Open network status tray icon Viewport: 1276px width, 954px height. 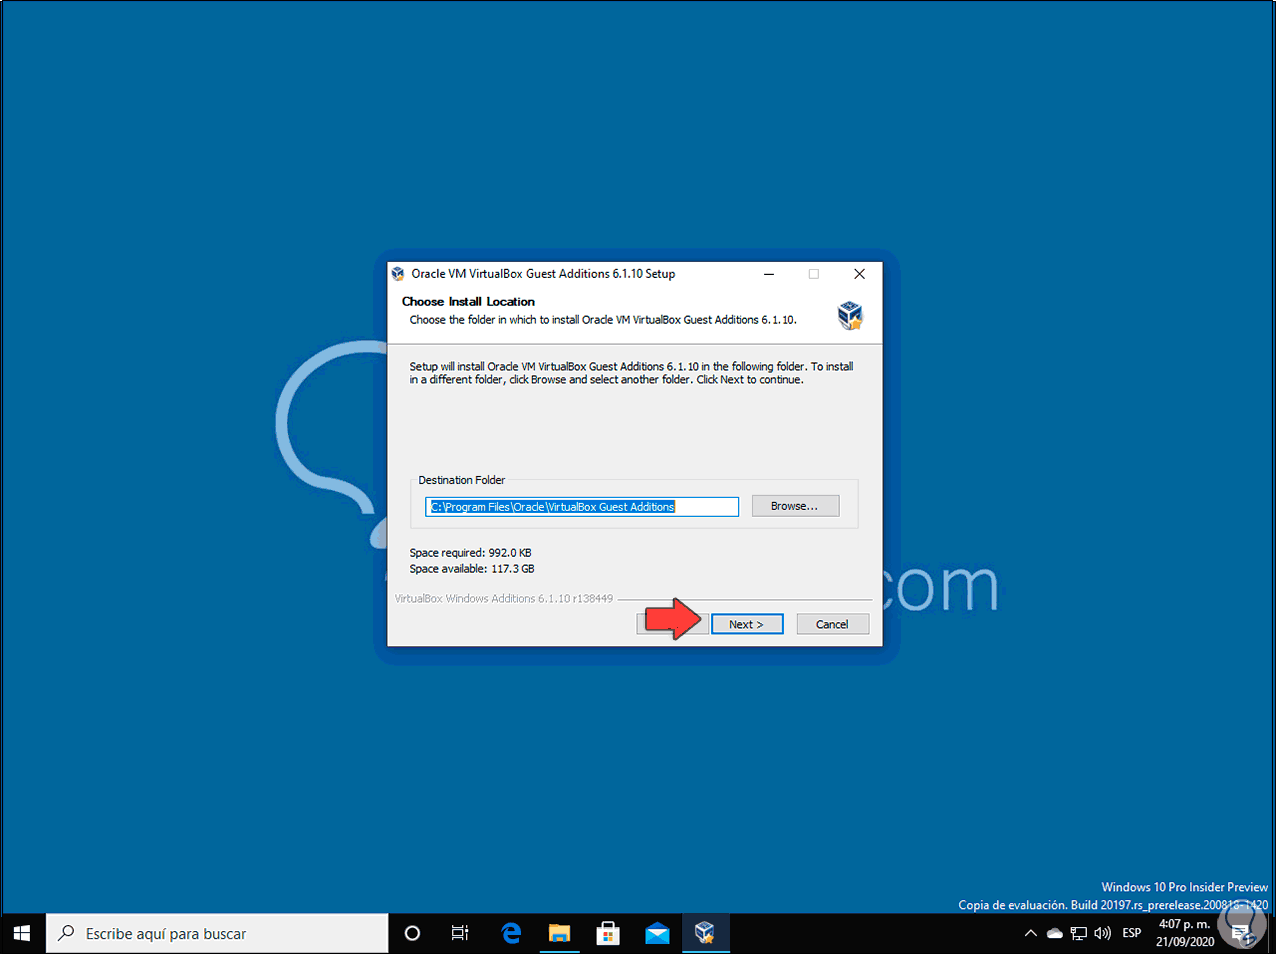coord(1079,933)
